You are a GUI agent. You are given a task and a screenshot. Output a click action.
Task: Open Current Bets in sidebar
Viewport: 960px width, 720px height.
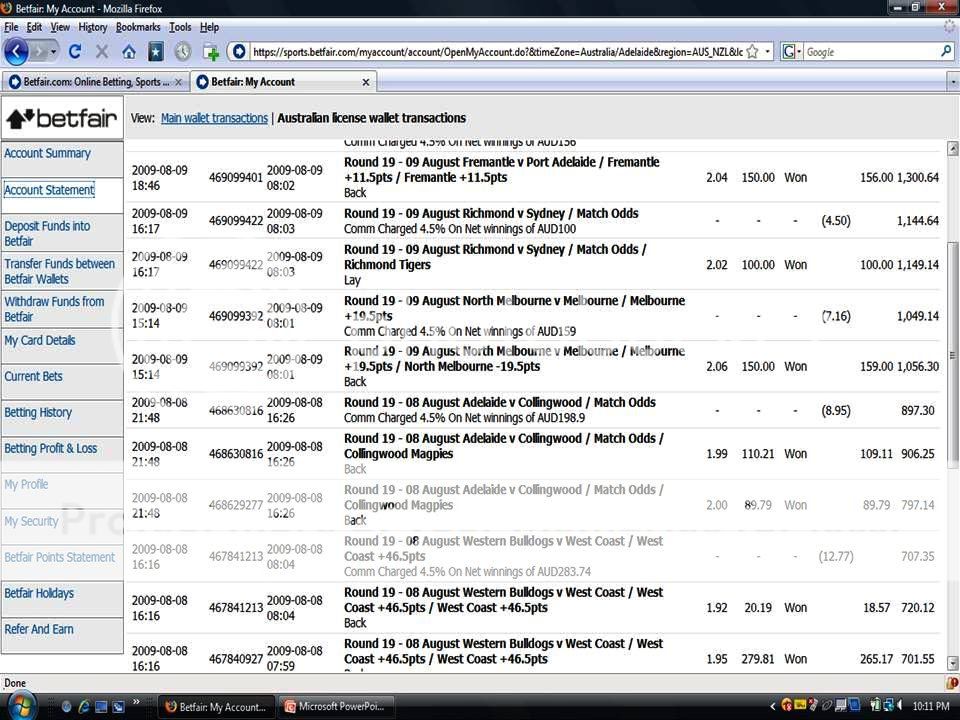tap(33, 377)
